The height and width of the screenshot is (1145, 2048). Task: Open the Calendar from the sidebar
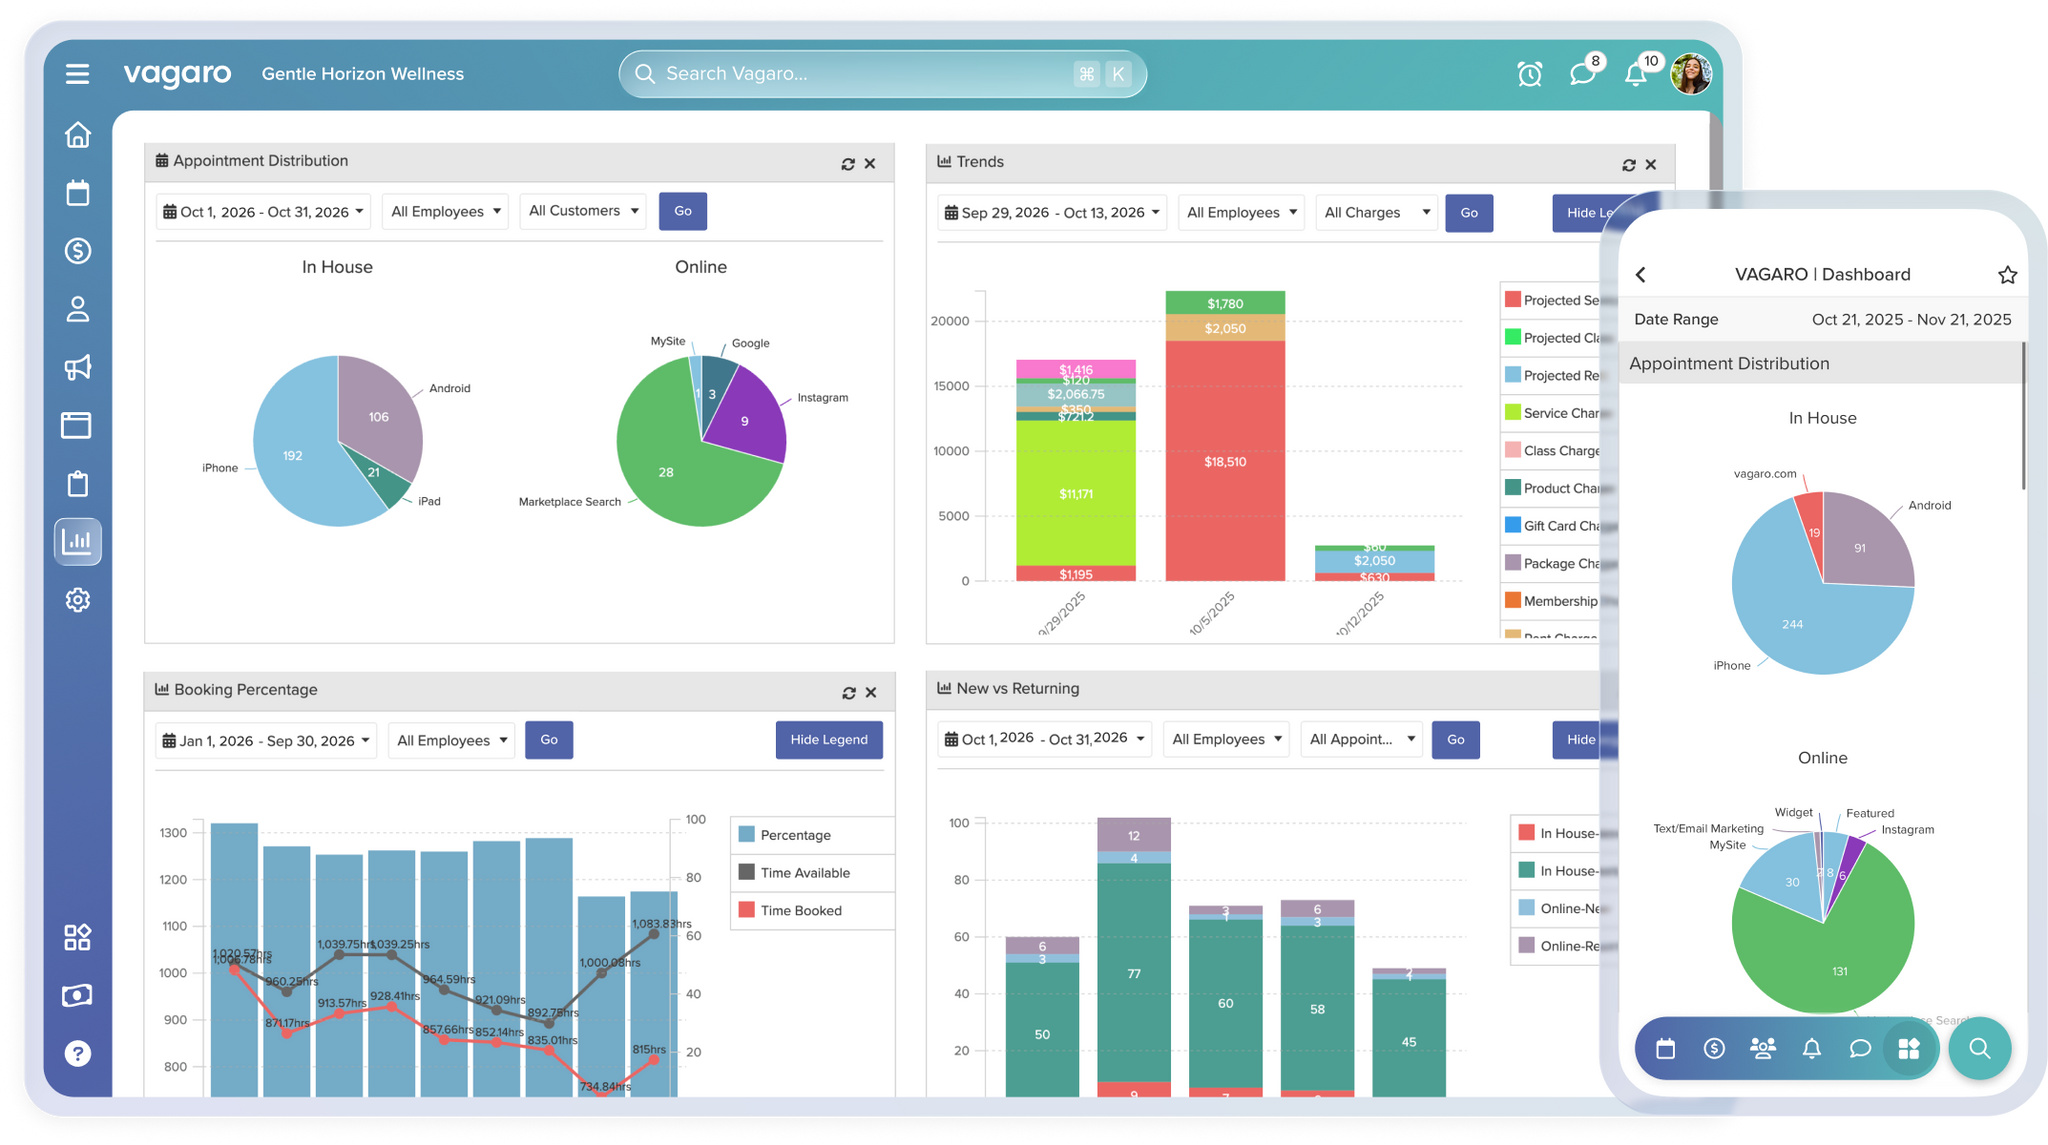tap(77, 193)
